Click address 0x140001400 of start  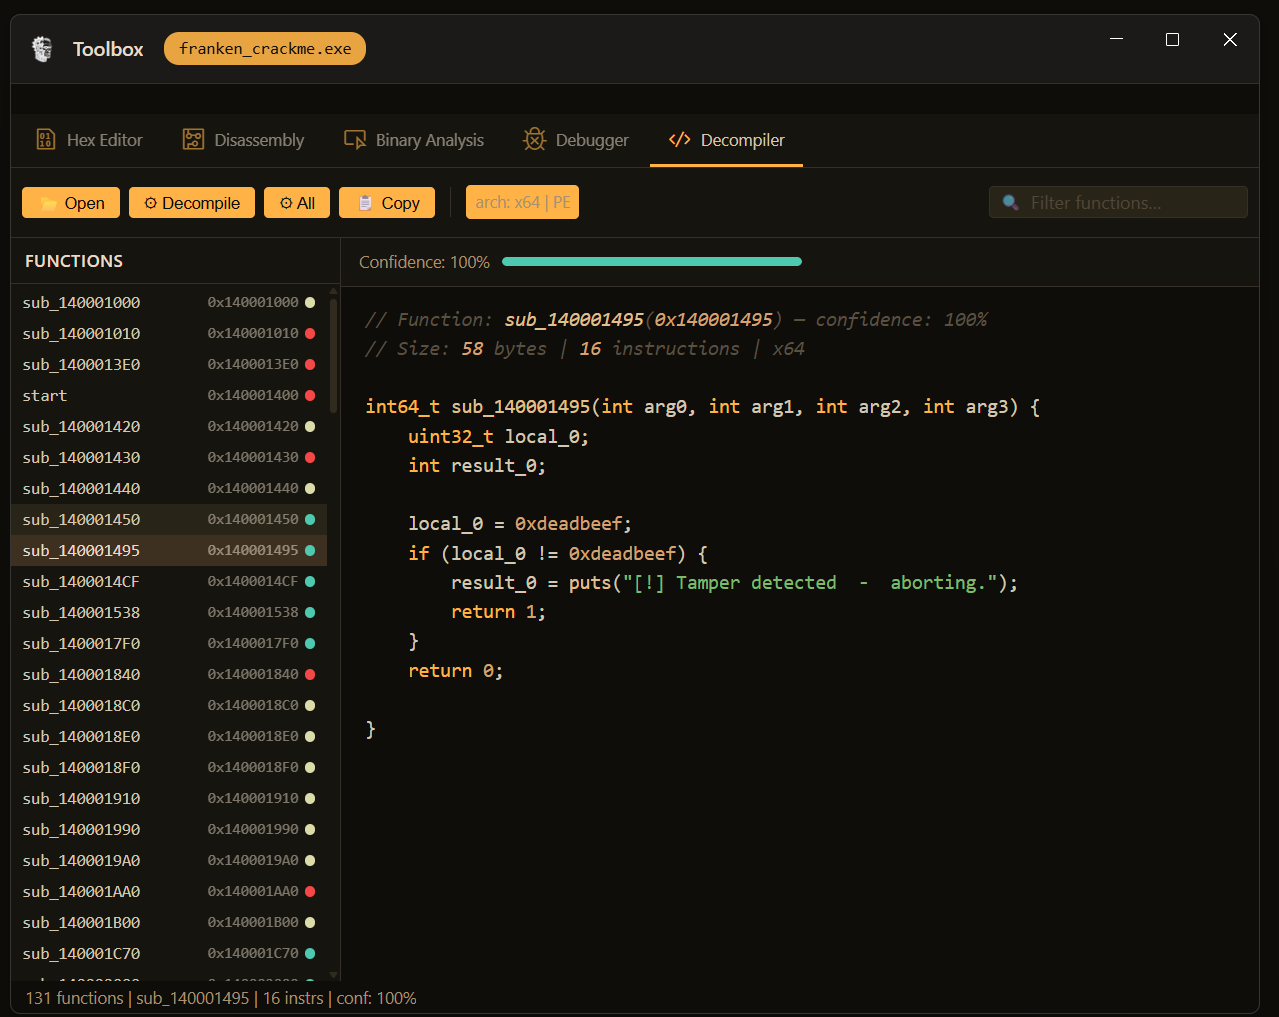pos(253,395)
